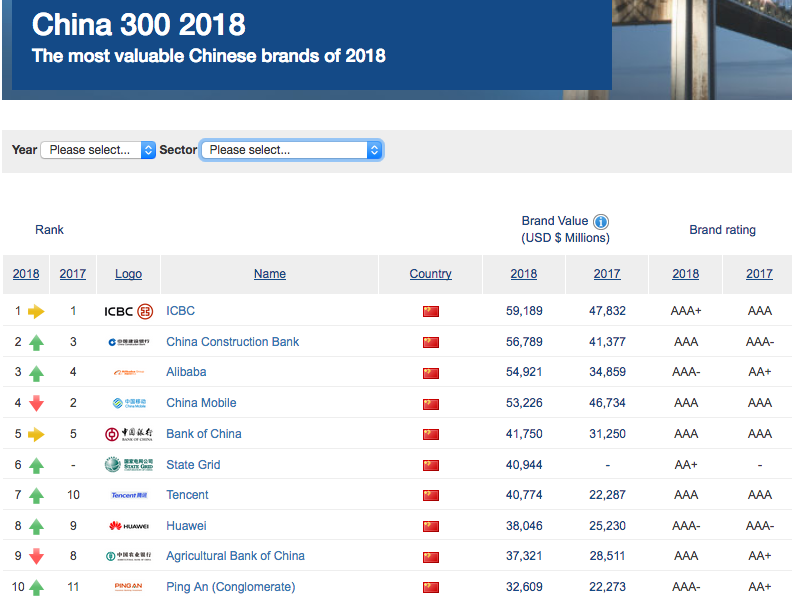
Task: Sort by Country column header
Action: point(430,274)
